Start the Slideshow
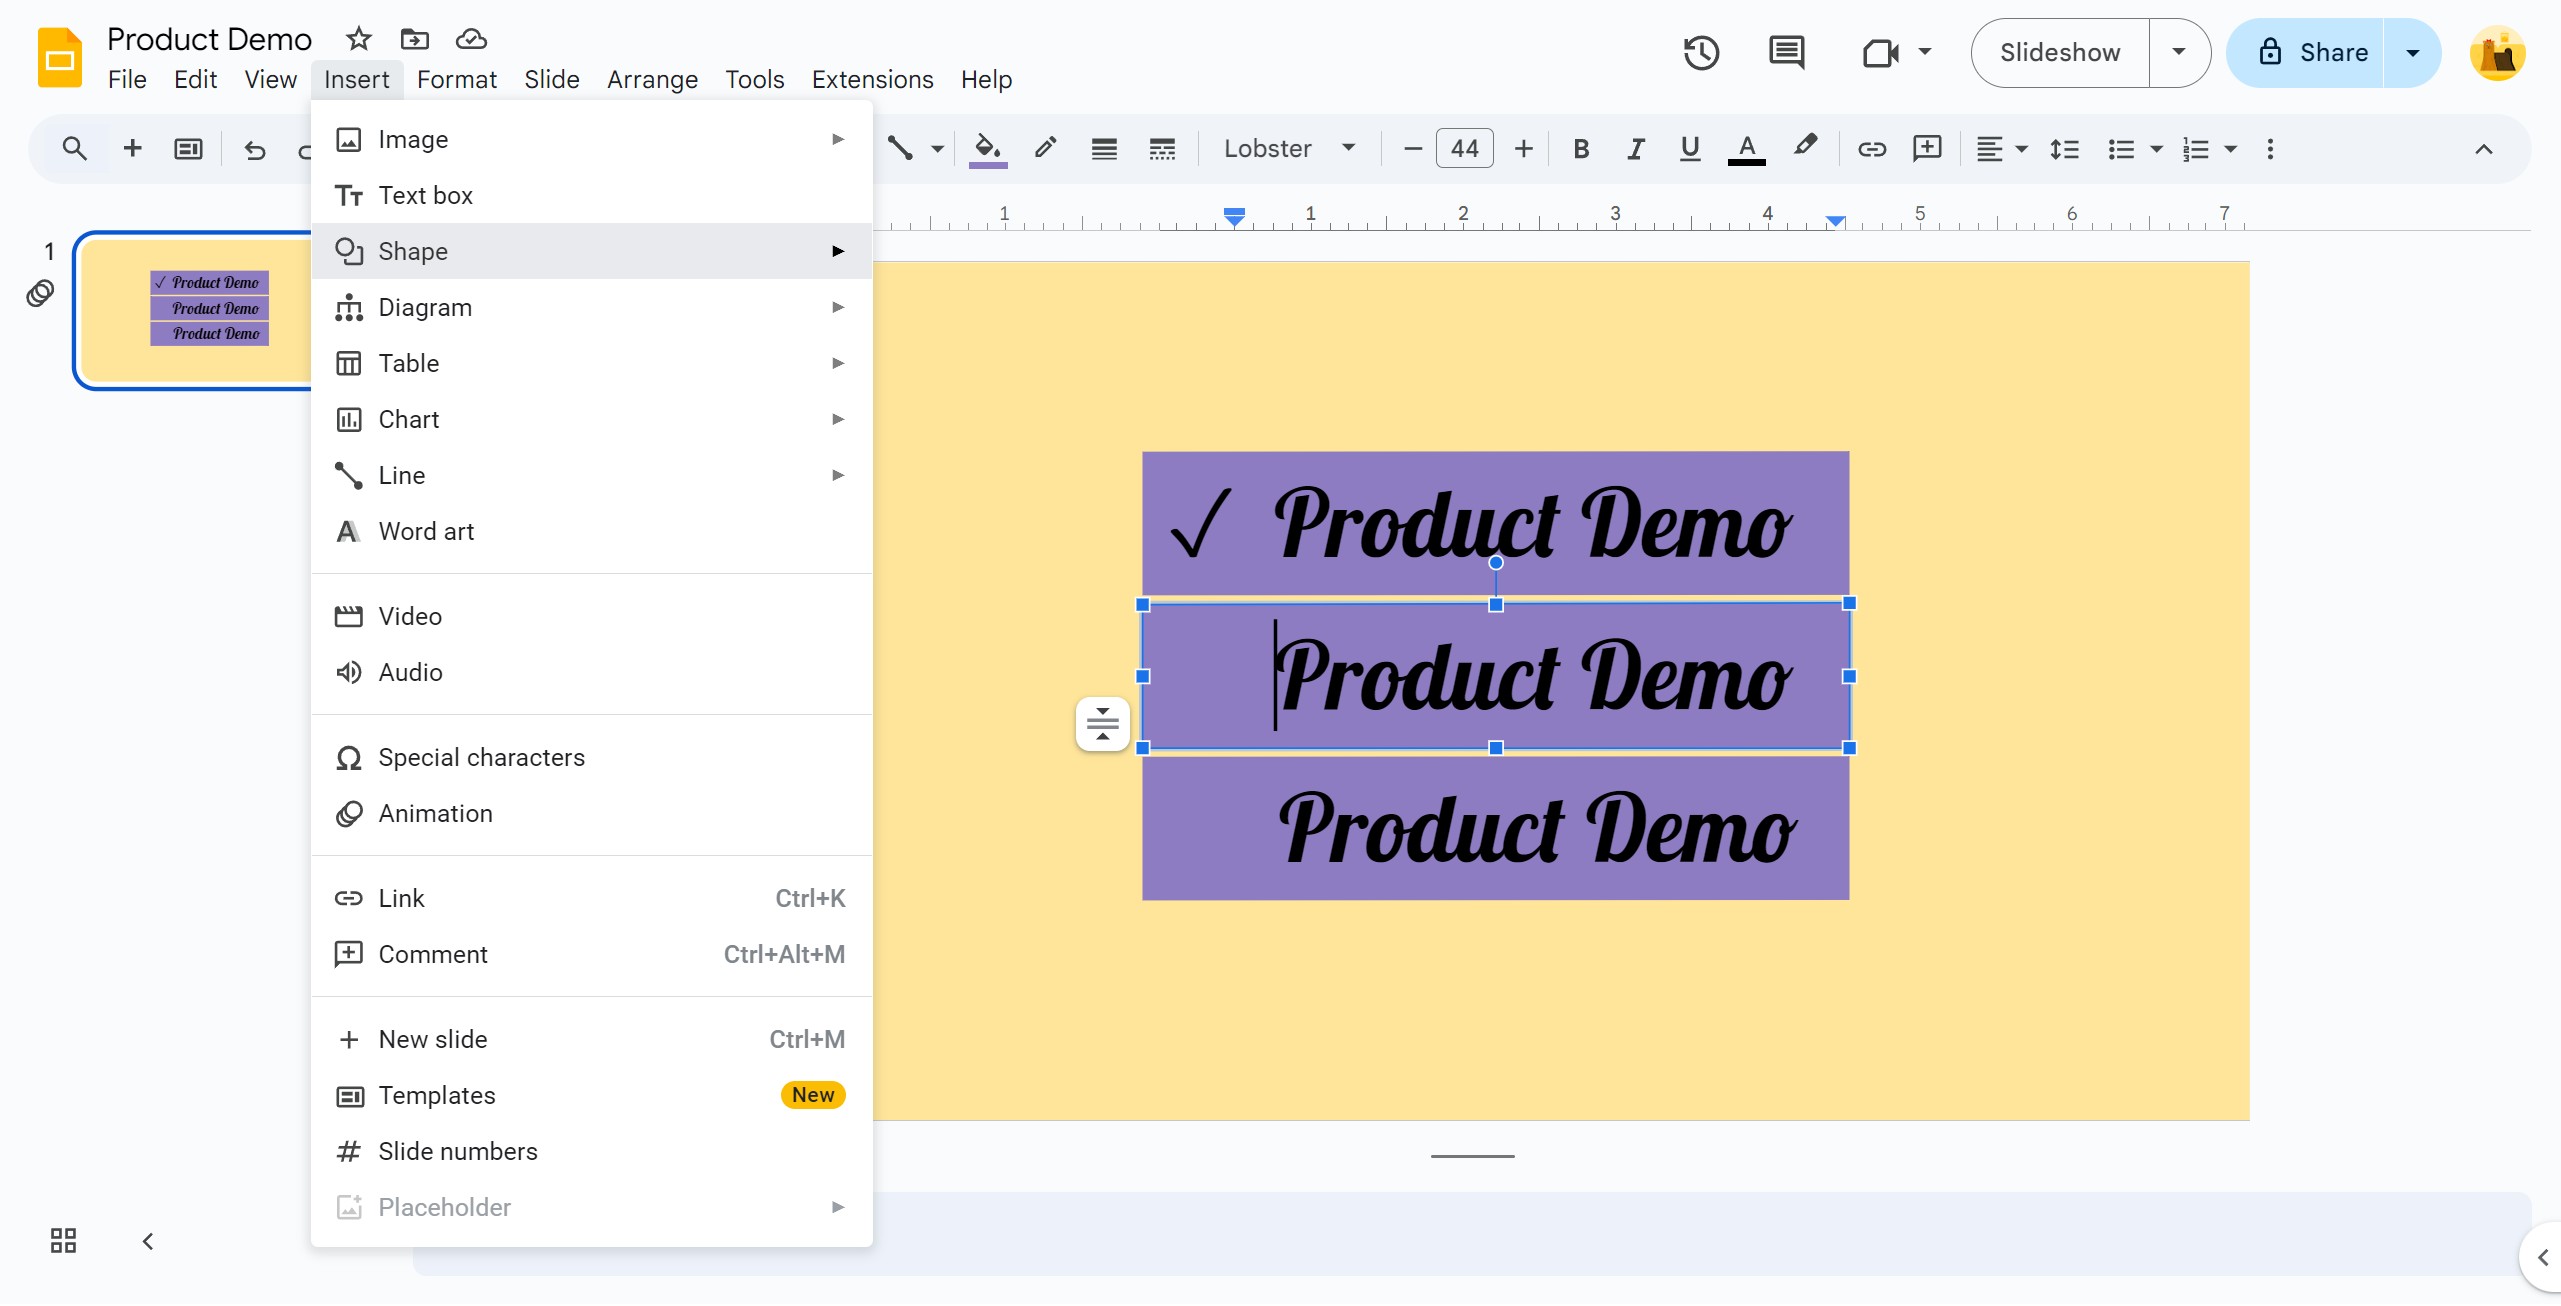2561x1306 pixels. point(2060,53)
